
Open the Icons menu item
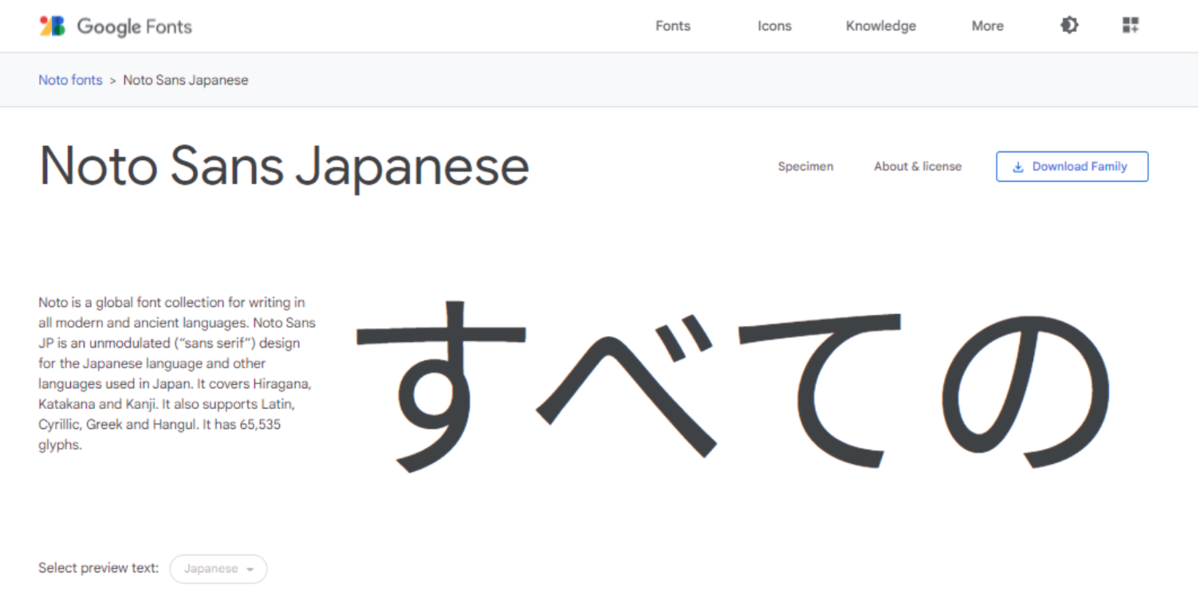pos(774,26)
